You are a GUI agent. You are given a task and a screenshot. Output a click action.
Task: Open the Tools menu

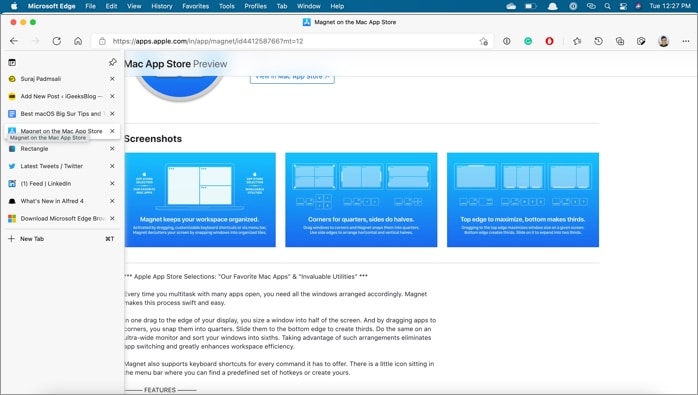pyautogui.click(x=227, y=6)
